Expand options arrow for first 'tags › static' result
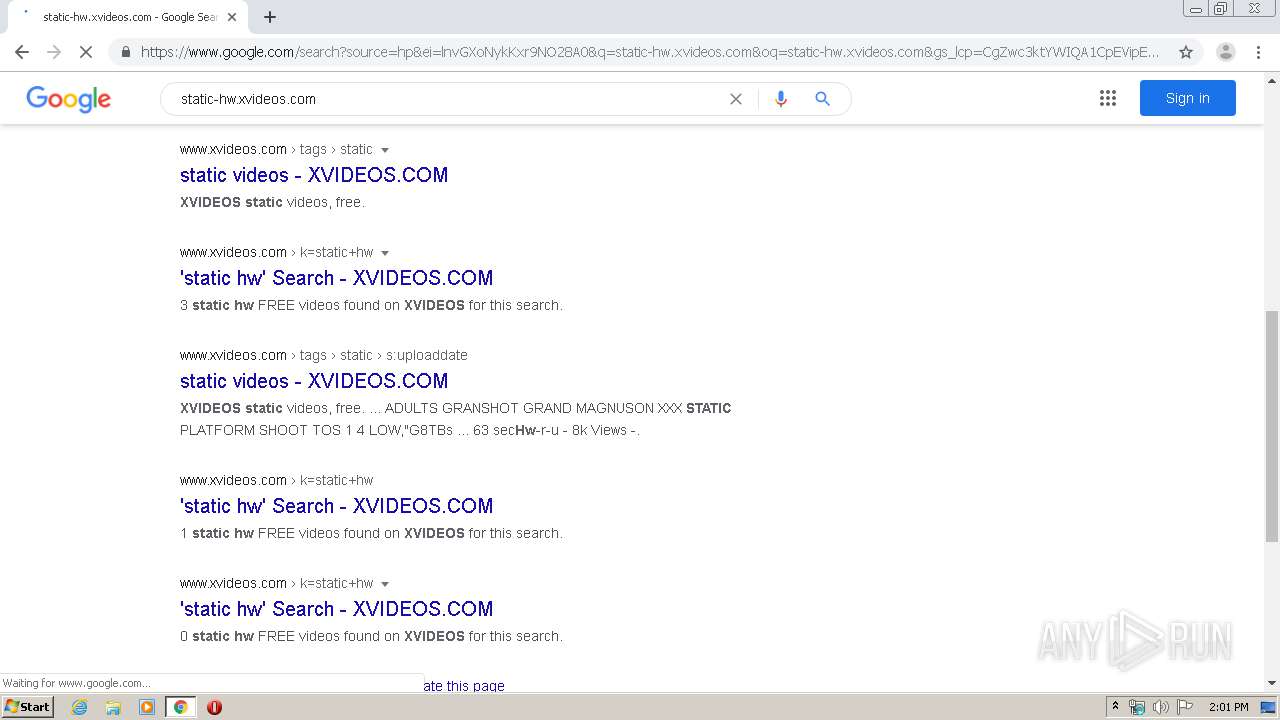Viewport: 1280px width, 720px height. pos(385,150)
